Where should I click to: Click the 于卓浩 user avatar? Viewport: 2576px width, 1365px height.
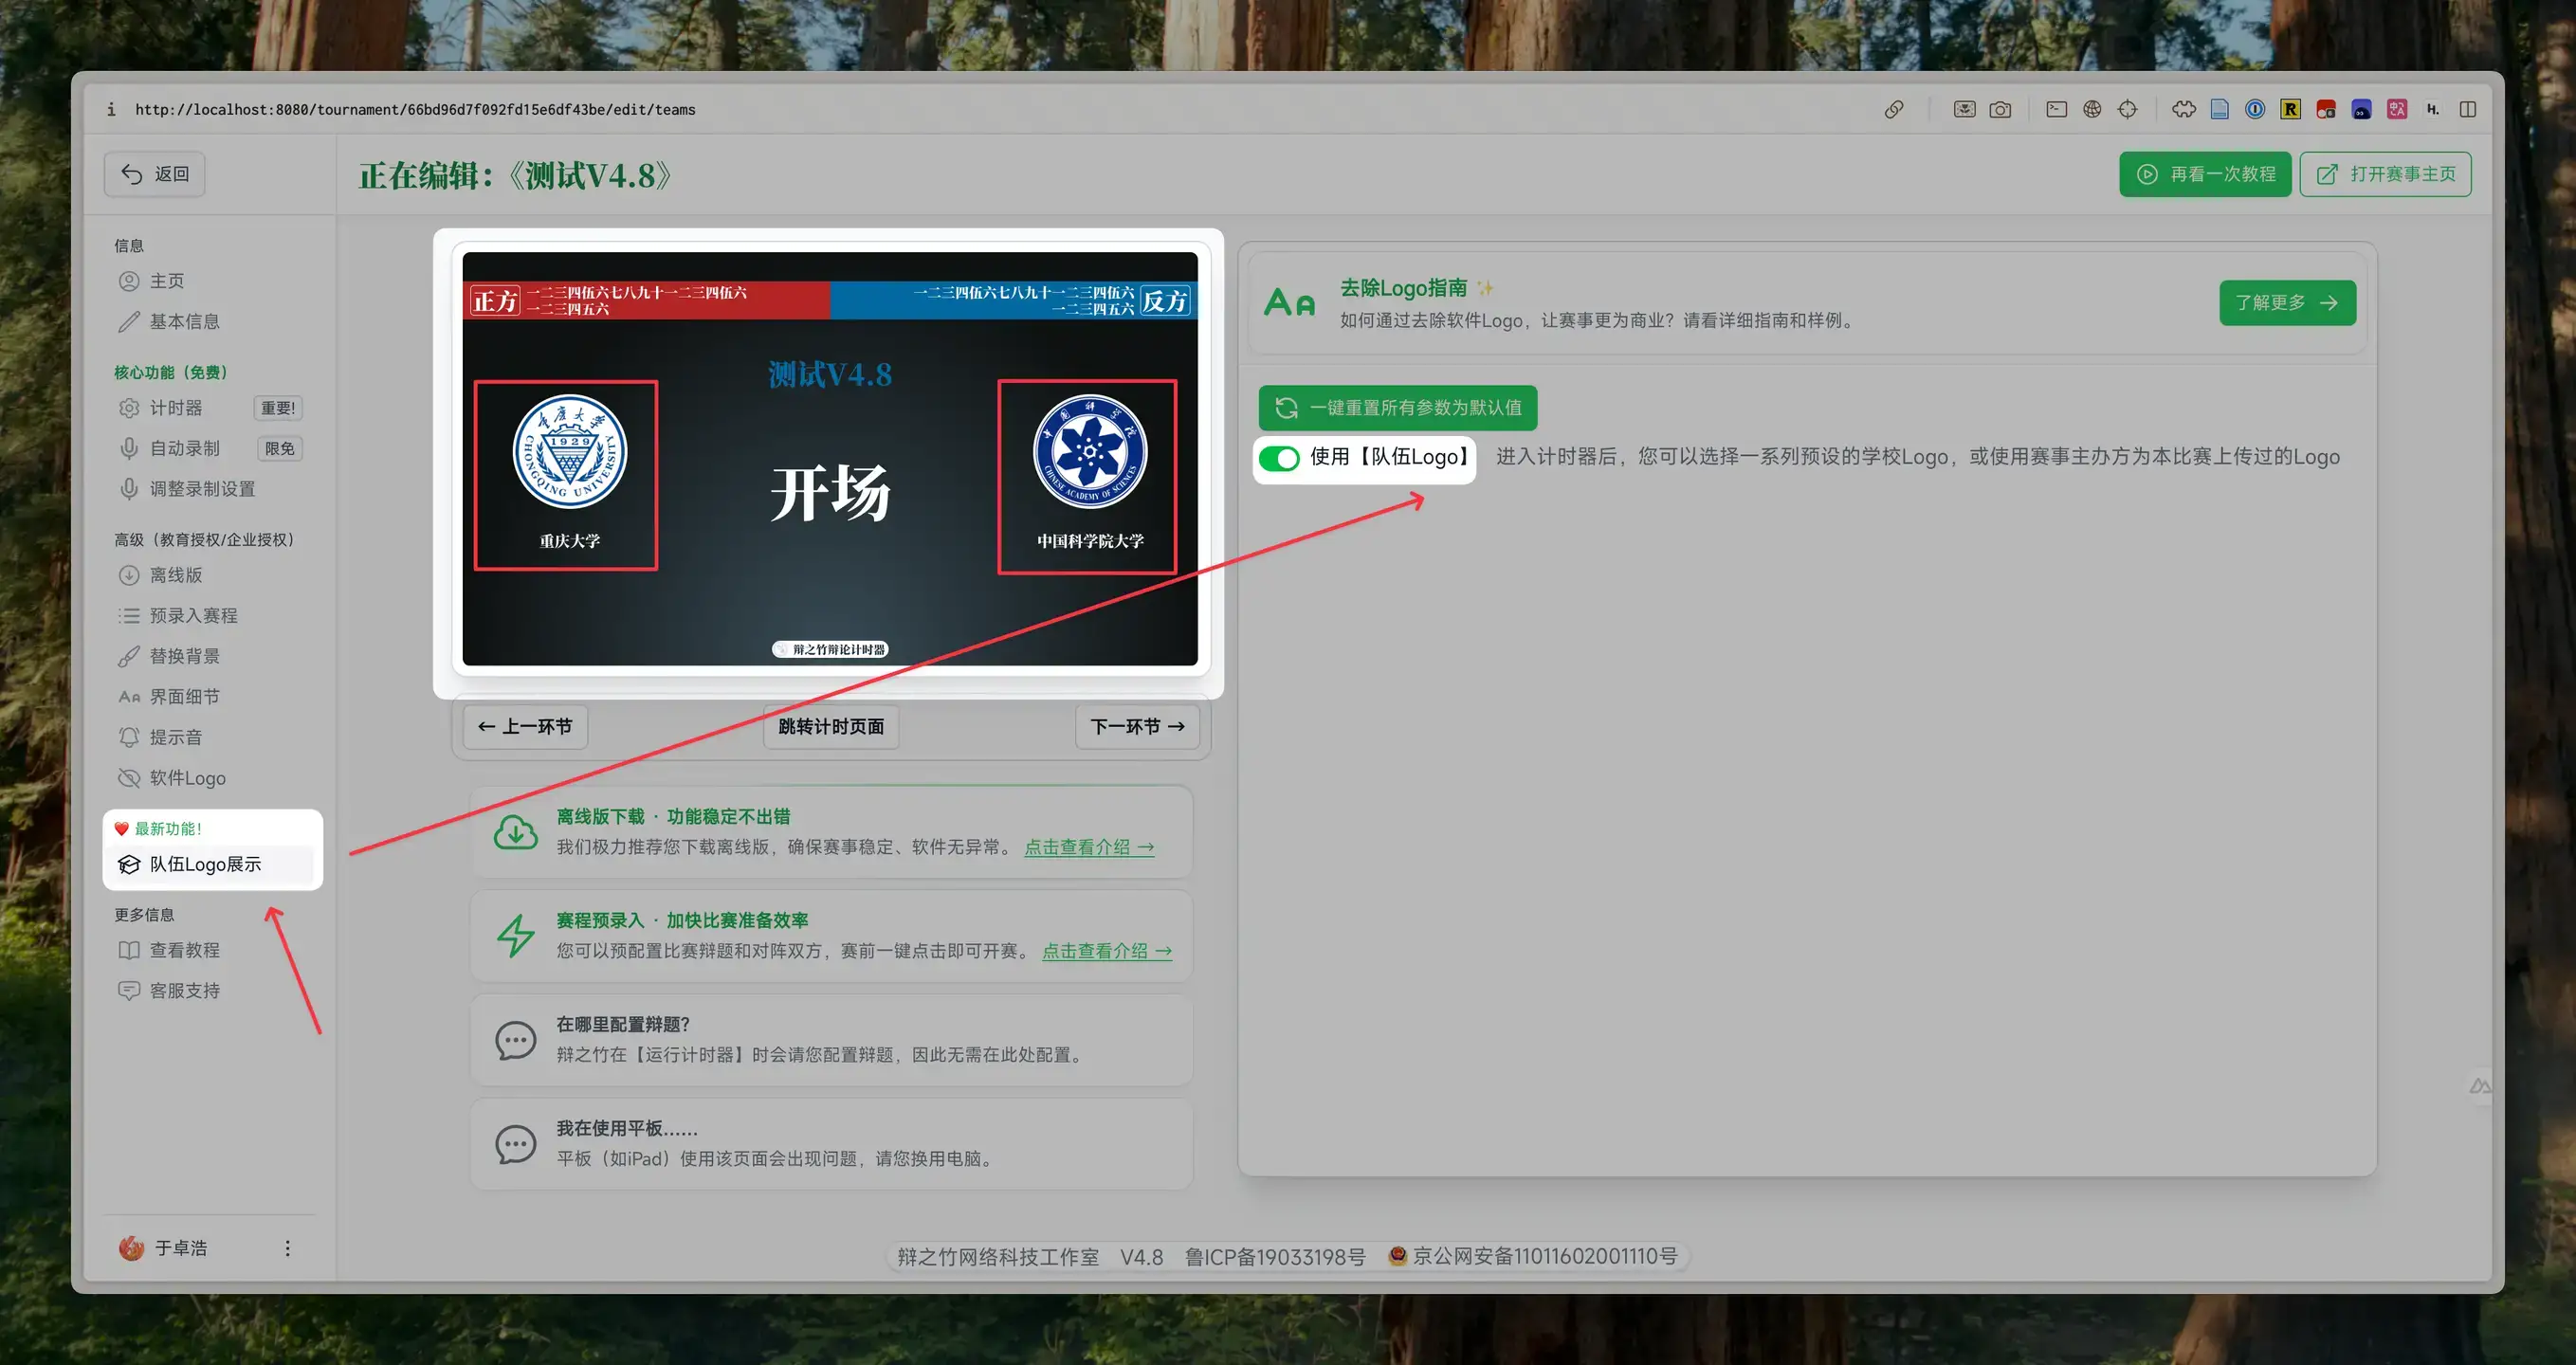point(131,1248)
